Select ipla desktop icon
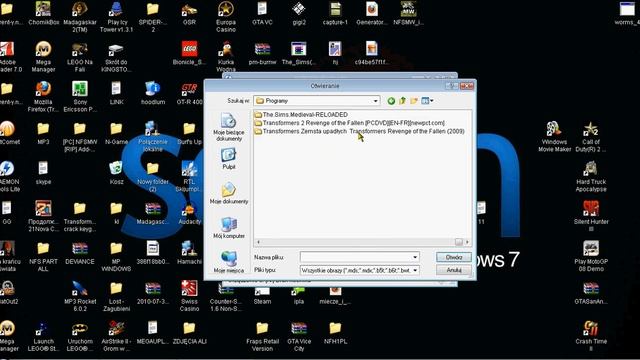 299,296
